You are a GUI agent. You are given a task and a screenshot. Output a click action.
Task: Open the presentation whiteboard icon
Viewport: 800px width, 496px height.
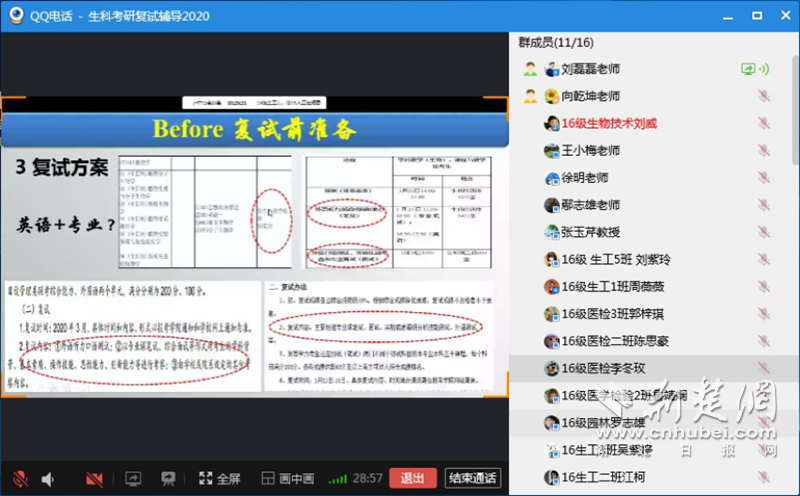tap(168, 478)
